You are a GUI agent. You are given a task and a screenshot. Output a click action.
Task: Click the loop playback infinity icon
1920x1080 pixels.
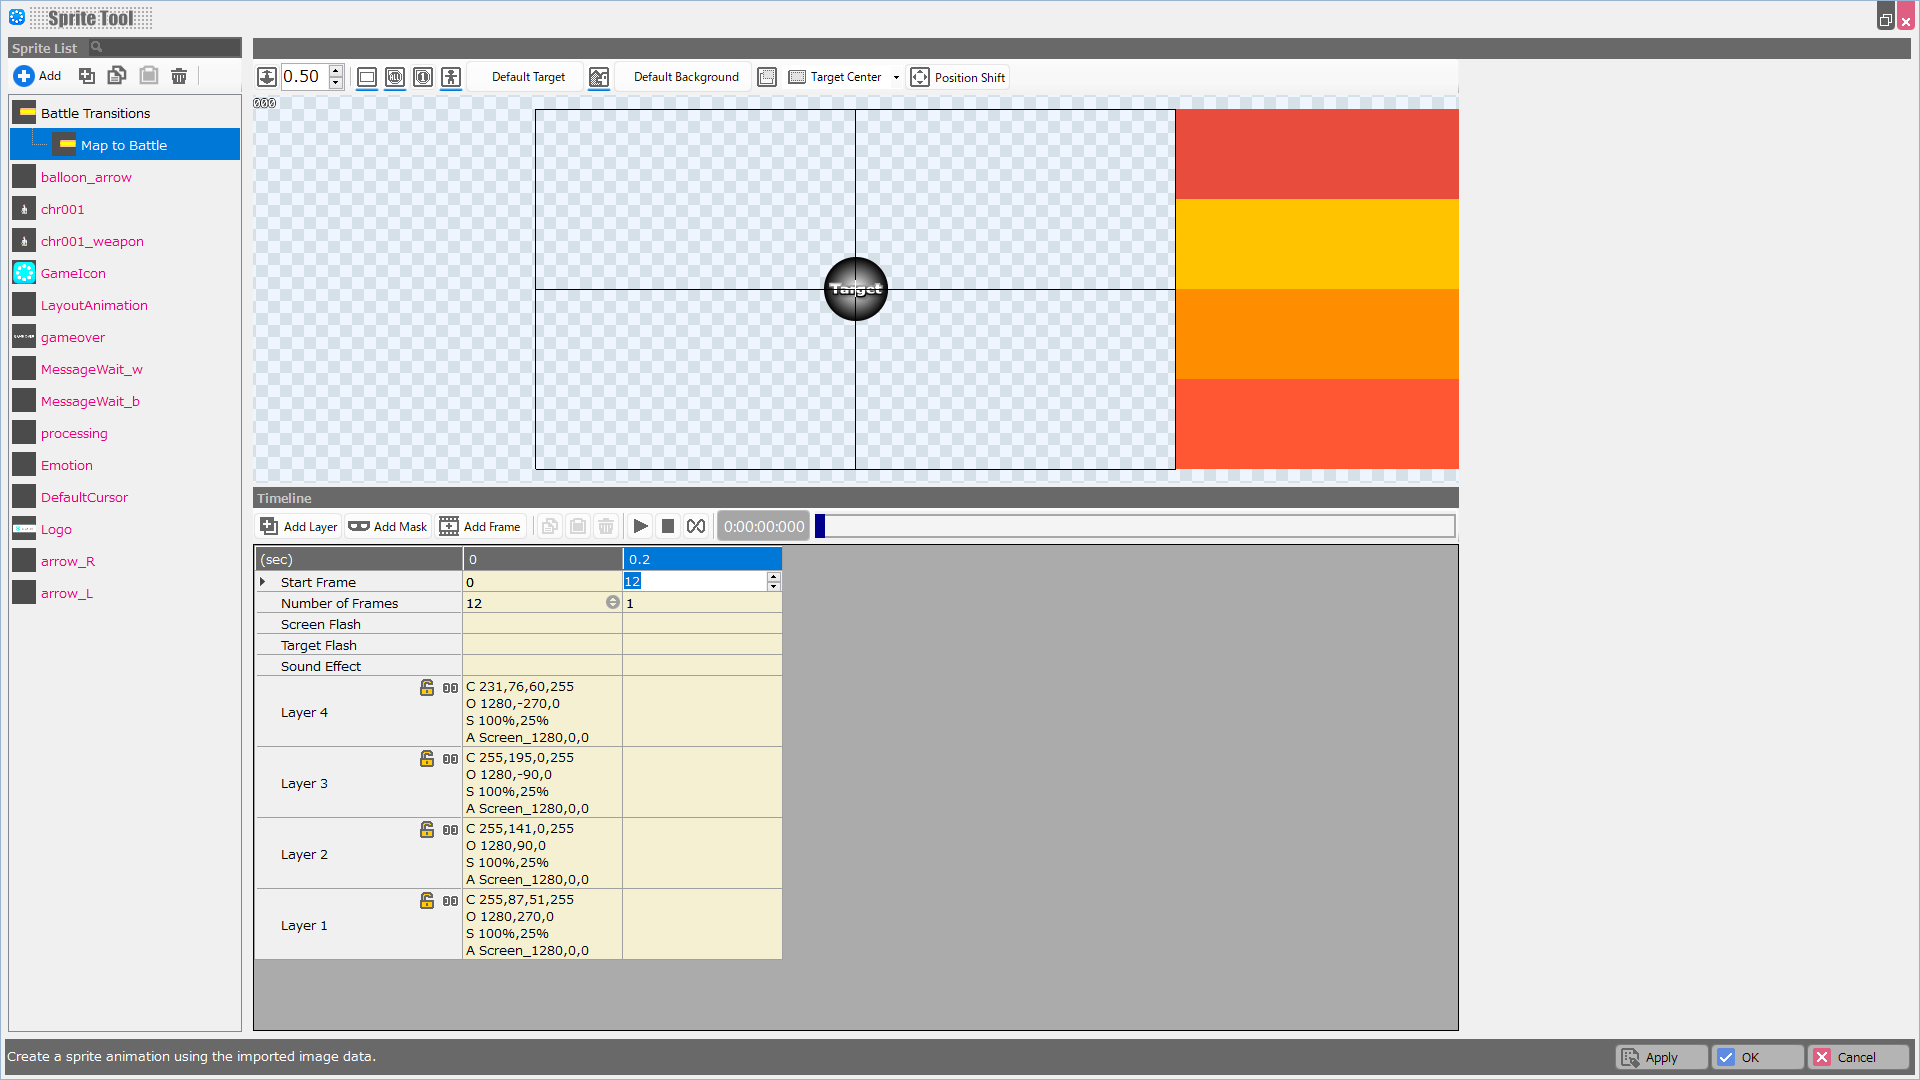click(x=696, y=527)
